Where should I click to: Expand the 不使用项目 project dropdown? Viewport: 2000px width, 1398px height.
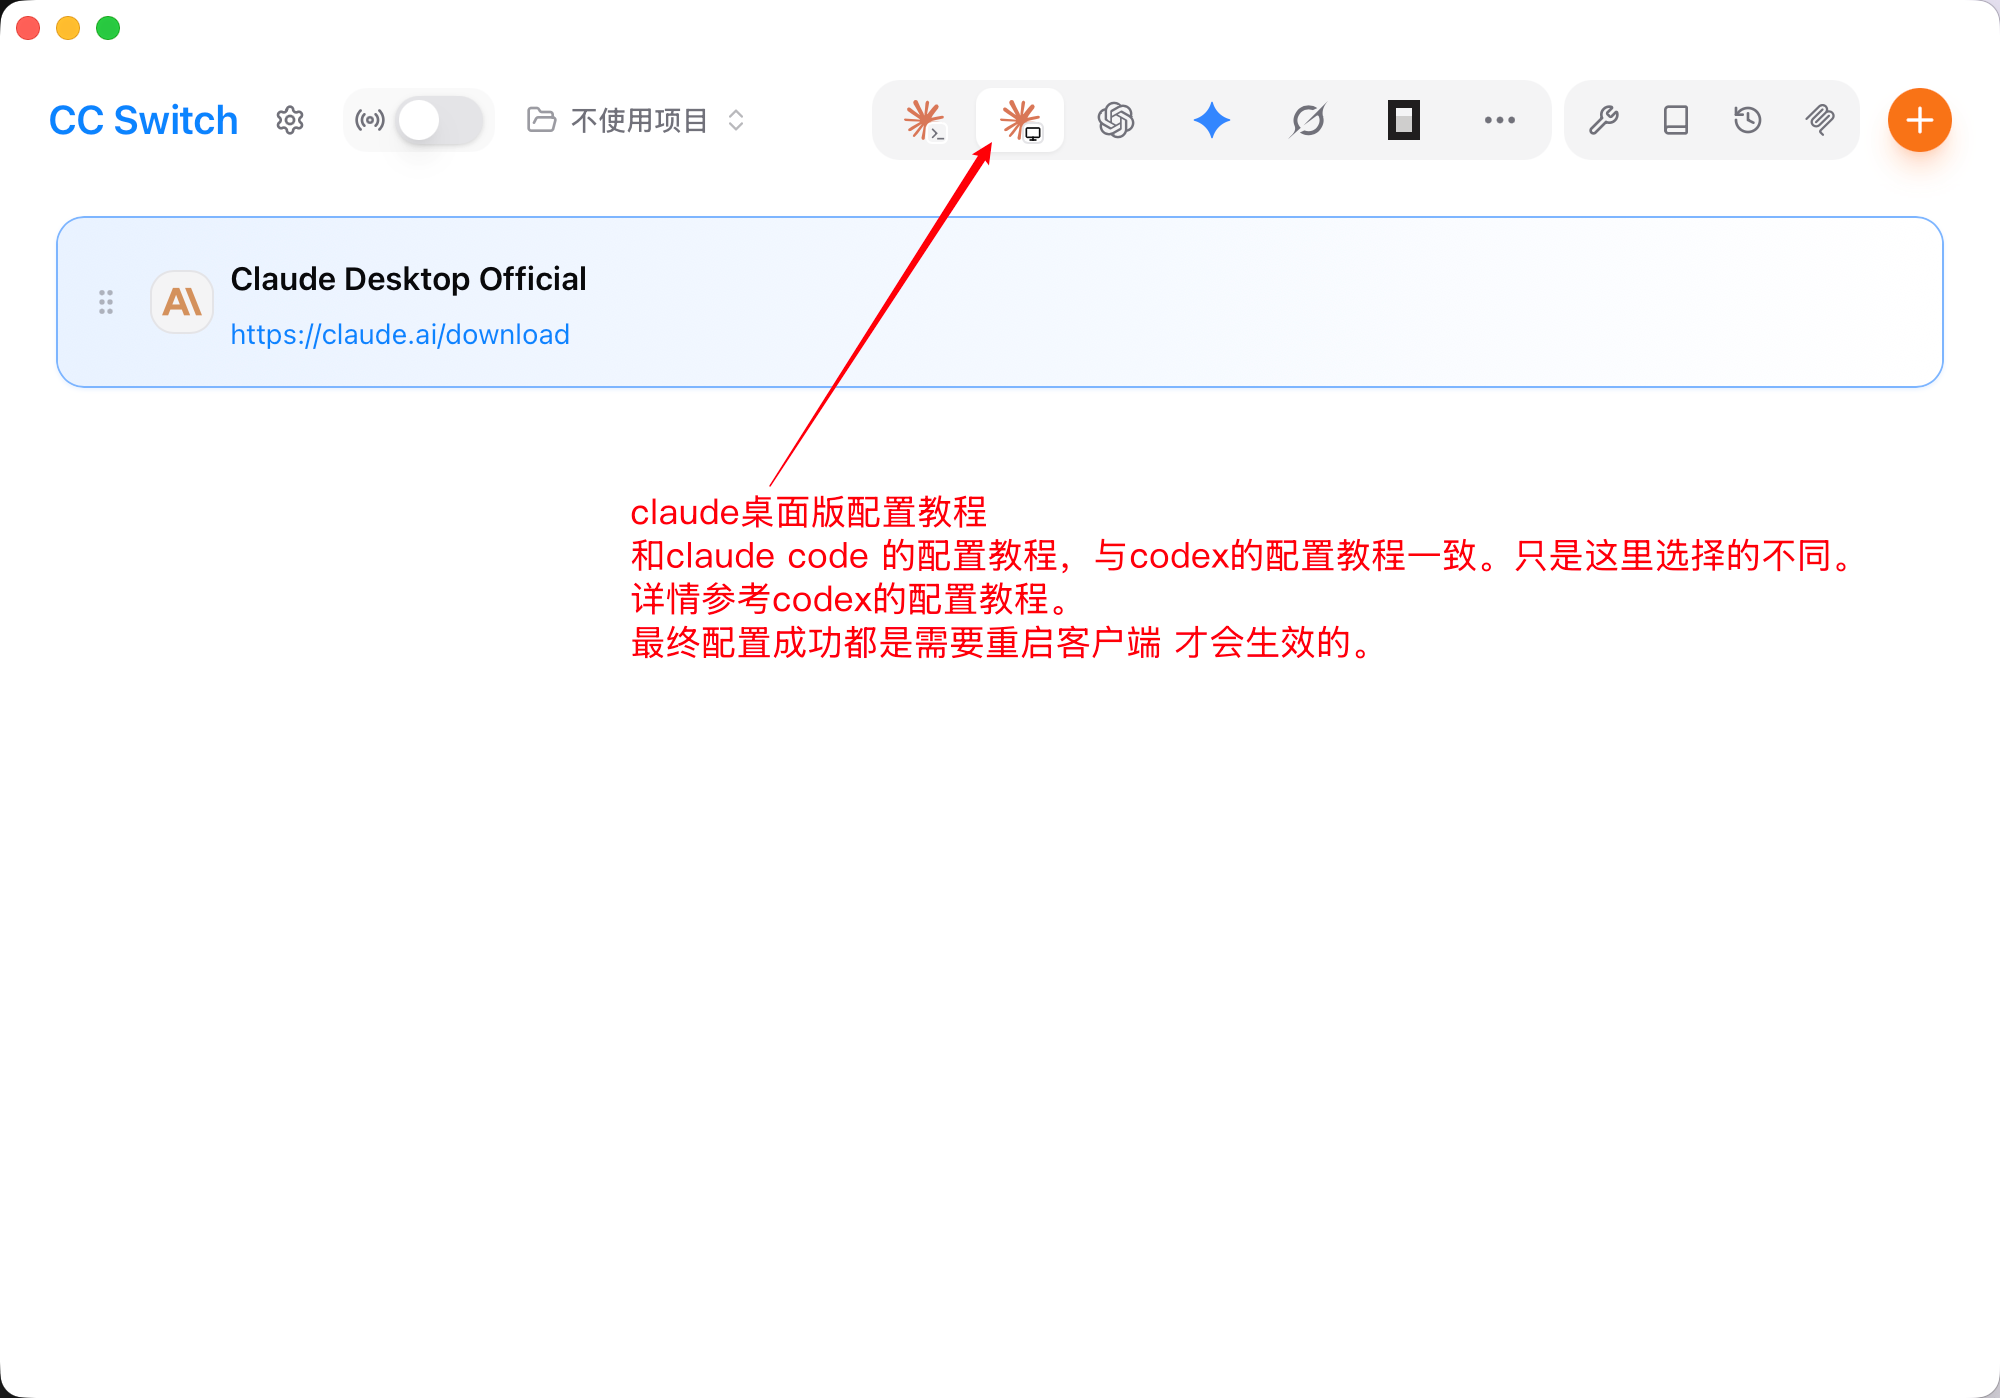click(636, 120)
